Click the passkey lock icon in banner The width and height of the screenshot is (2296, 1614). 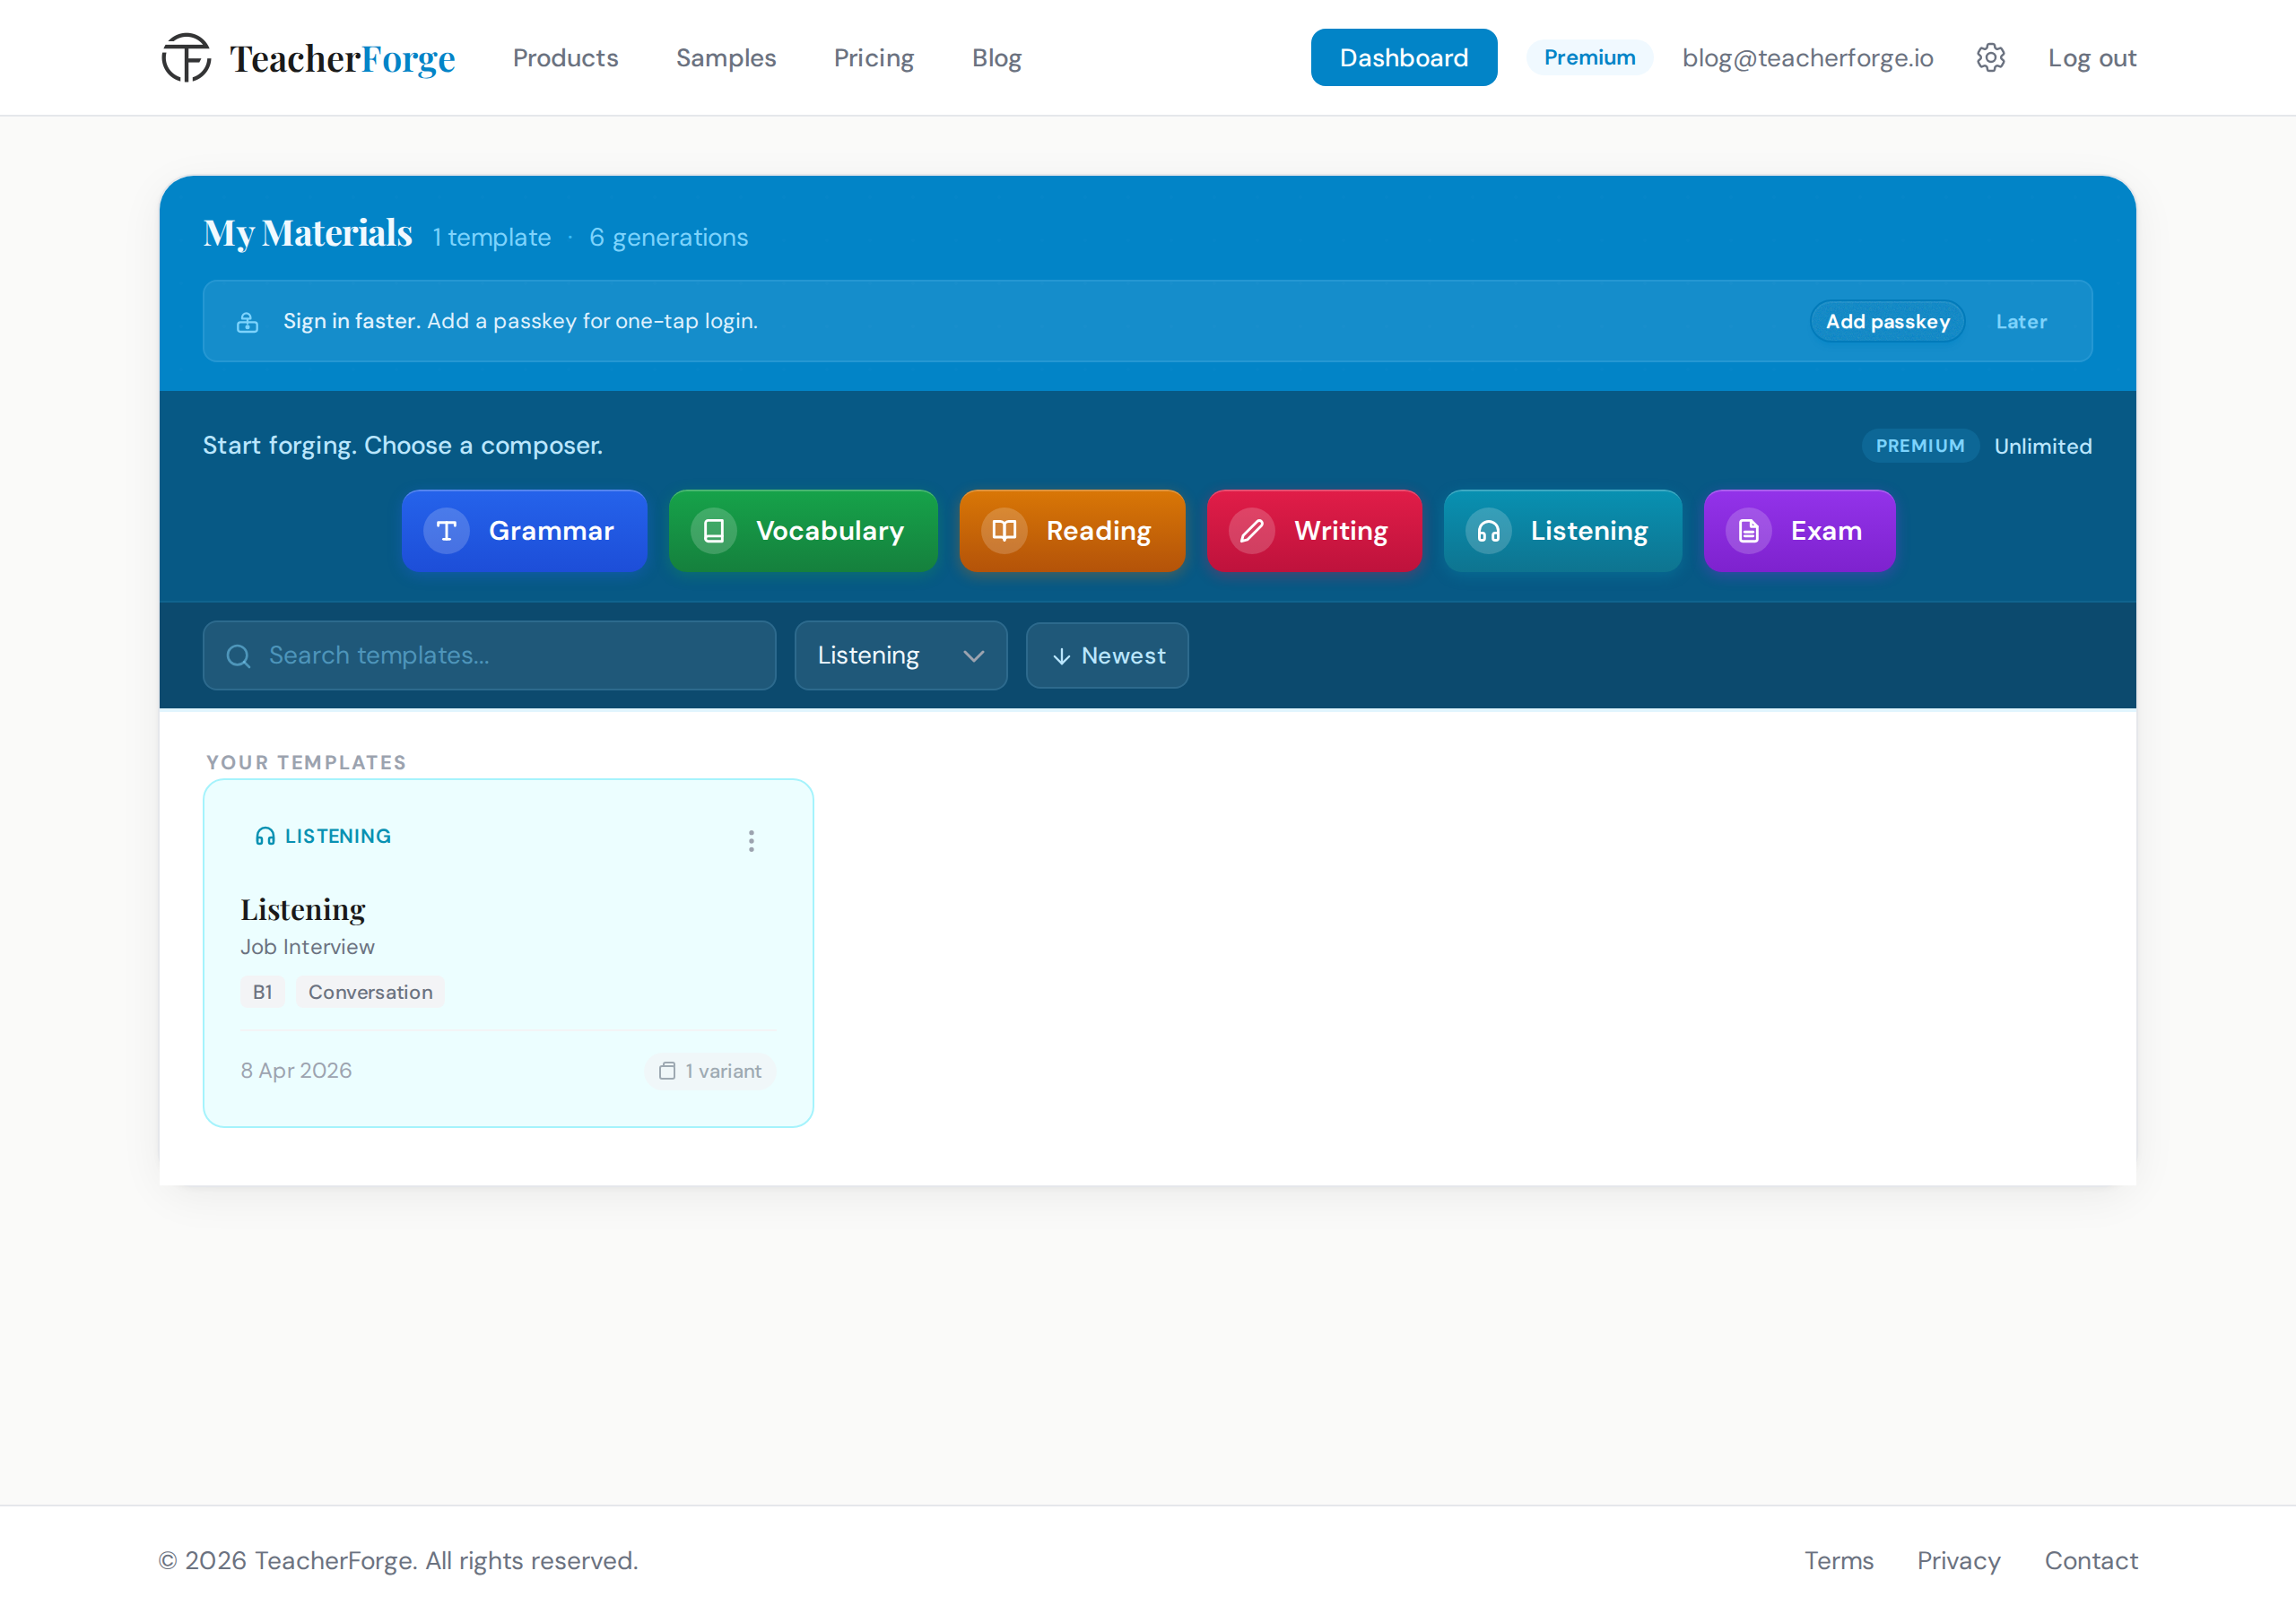247,322
